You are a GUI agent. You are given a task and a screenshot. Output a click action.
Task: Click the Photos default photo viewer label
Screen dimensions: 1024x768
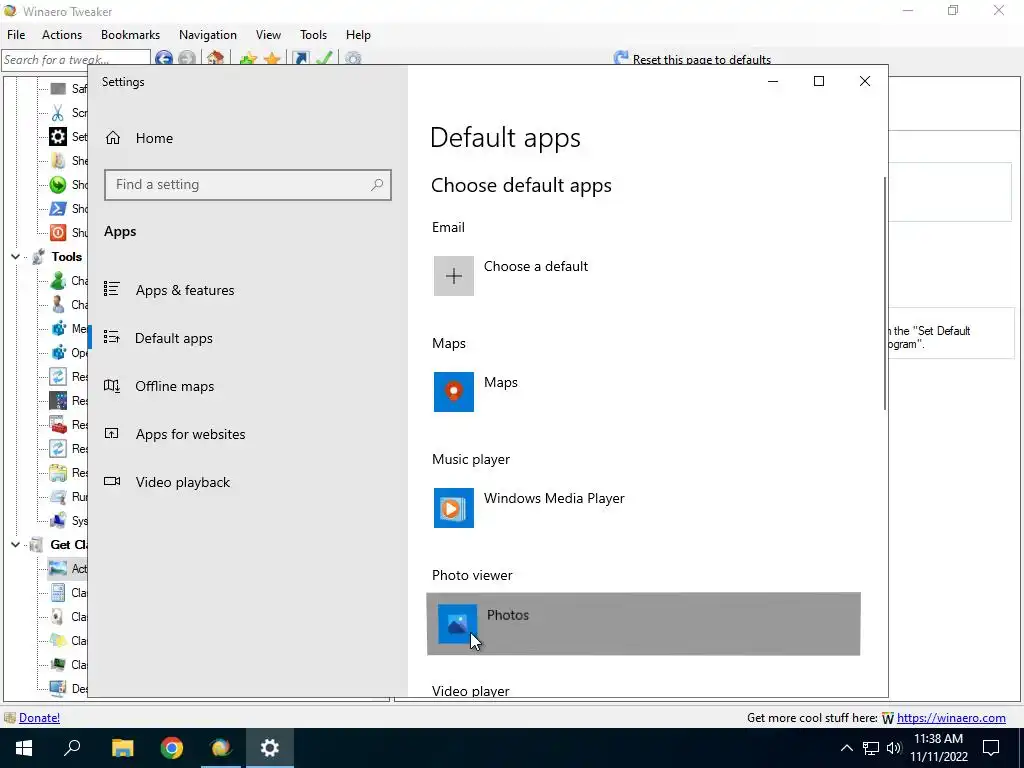tap(507, 615)
